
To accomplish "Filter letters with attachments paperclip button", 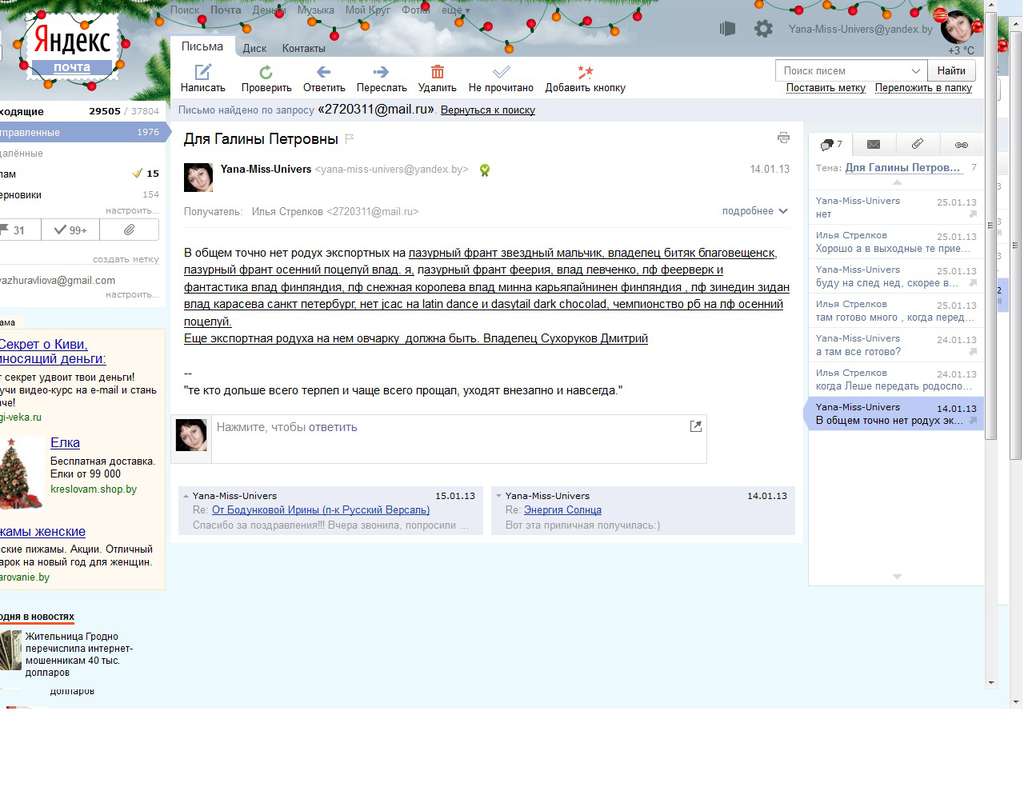I will pos(129,230).
